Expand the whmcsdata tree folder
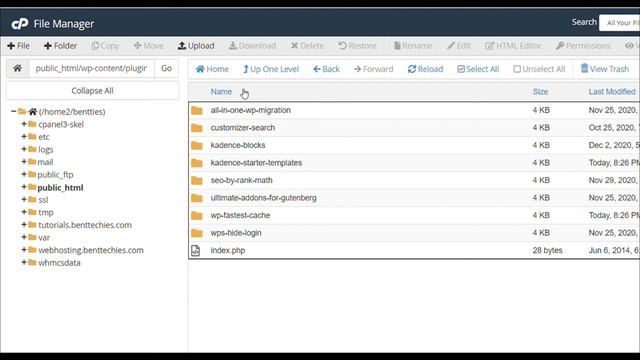 (24, 262)
